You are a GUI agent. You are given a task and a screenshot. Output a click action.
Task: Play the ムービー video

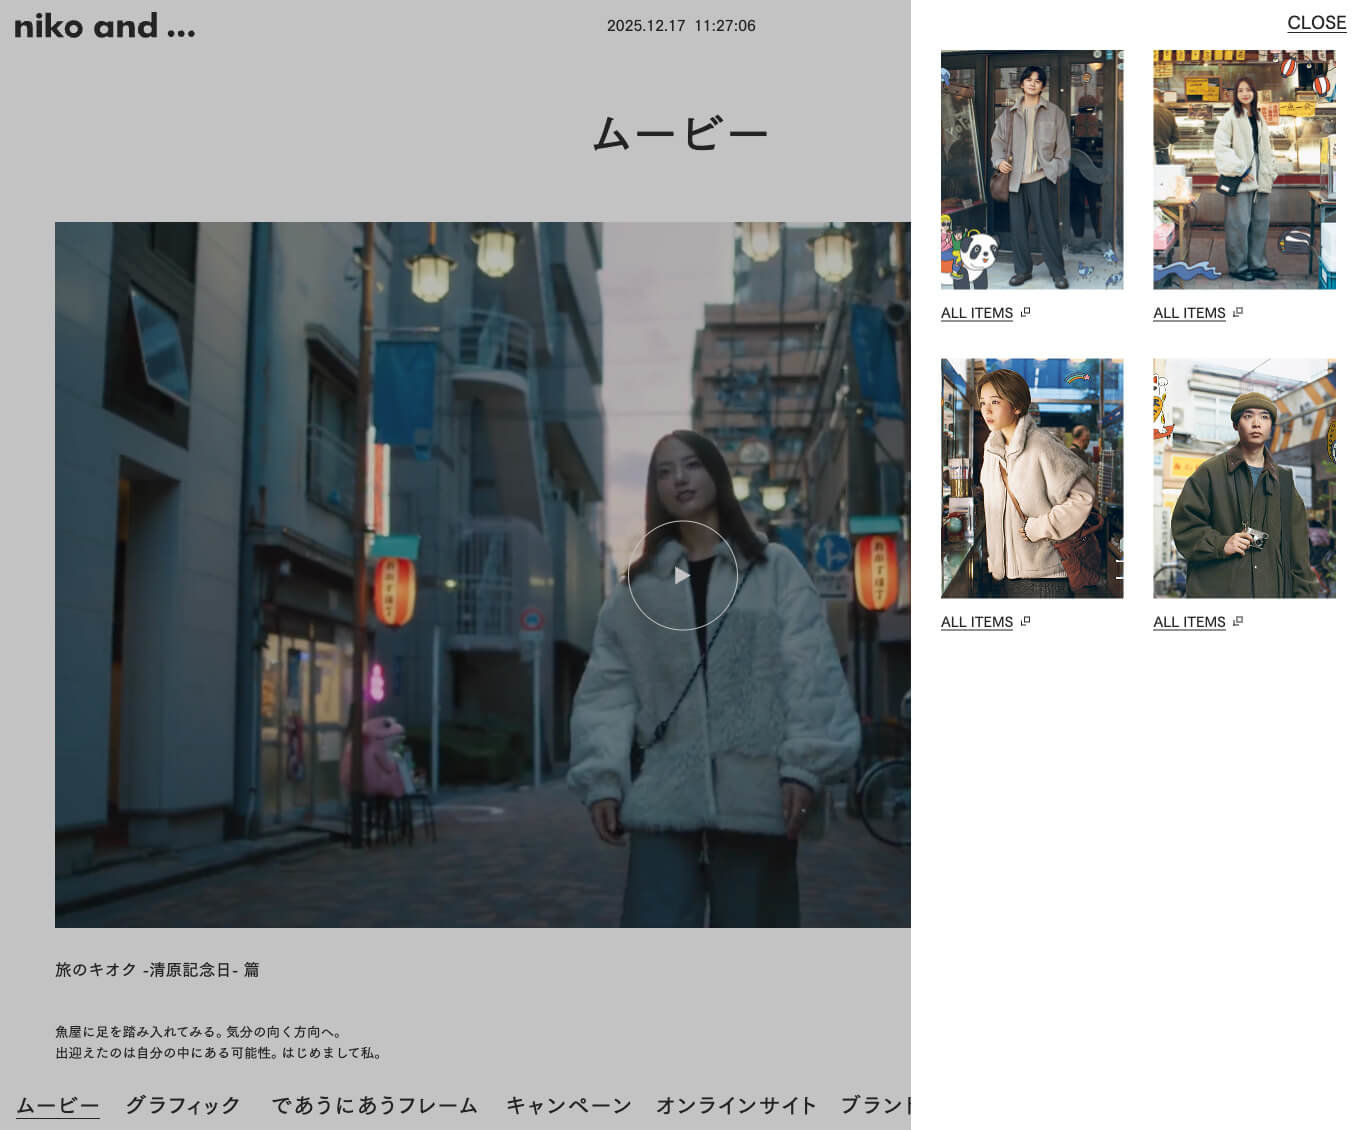click(x=682, y=575)
